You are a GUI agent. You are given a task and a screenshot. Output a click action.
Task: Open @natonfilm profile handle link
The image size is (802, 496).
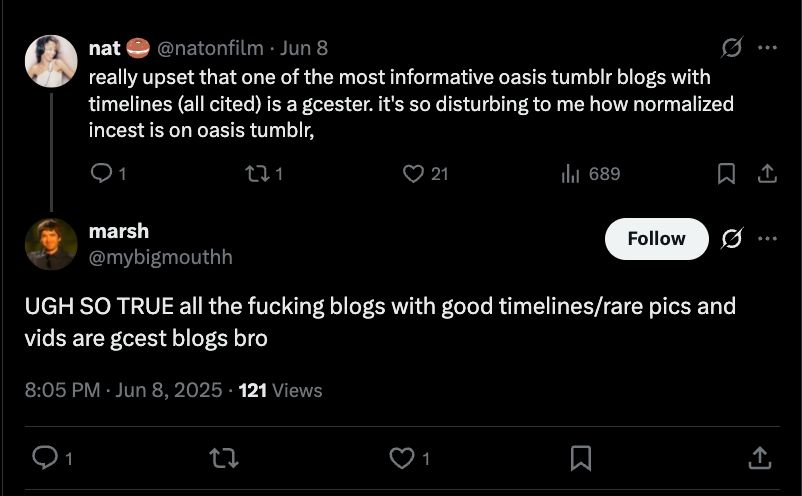point(211,48)
